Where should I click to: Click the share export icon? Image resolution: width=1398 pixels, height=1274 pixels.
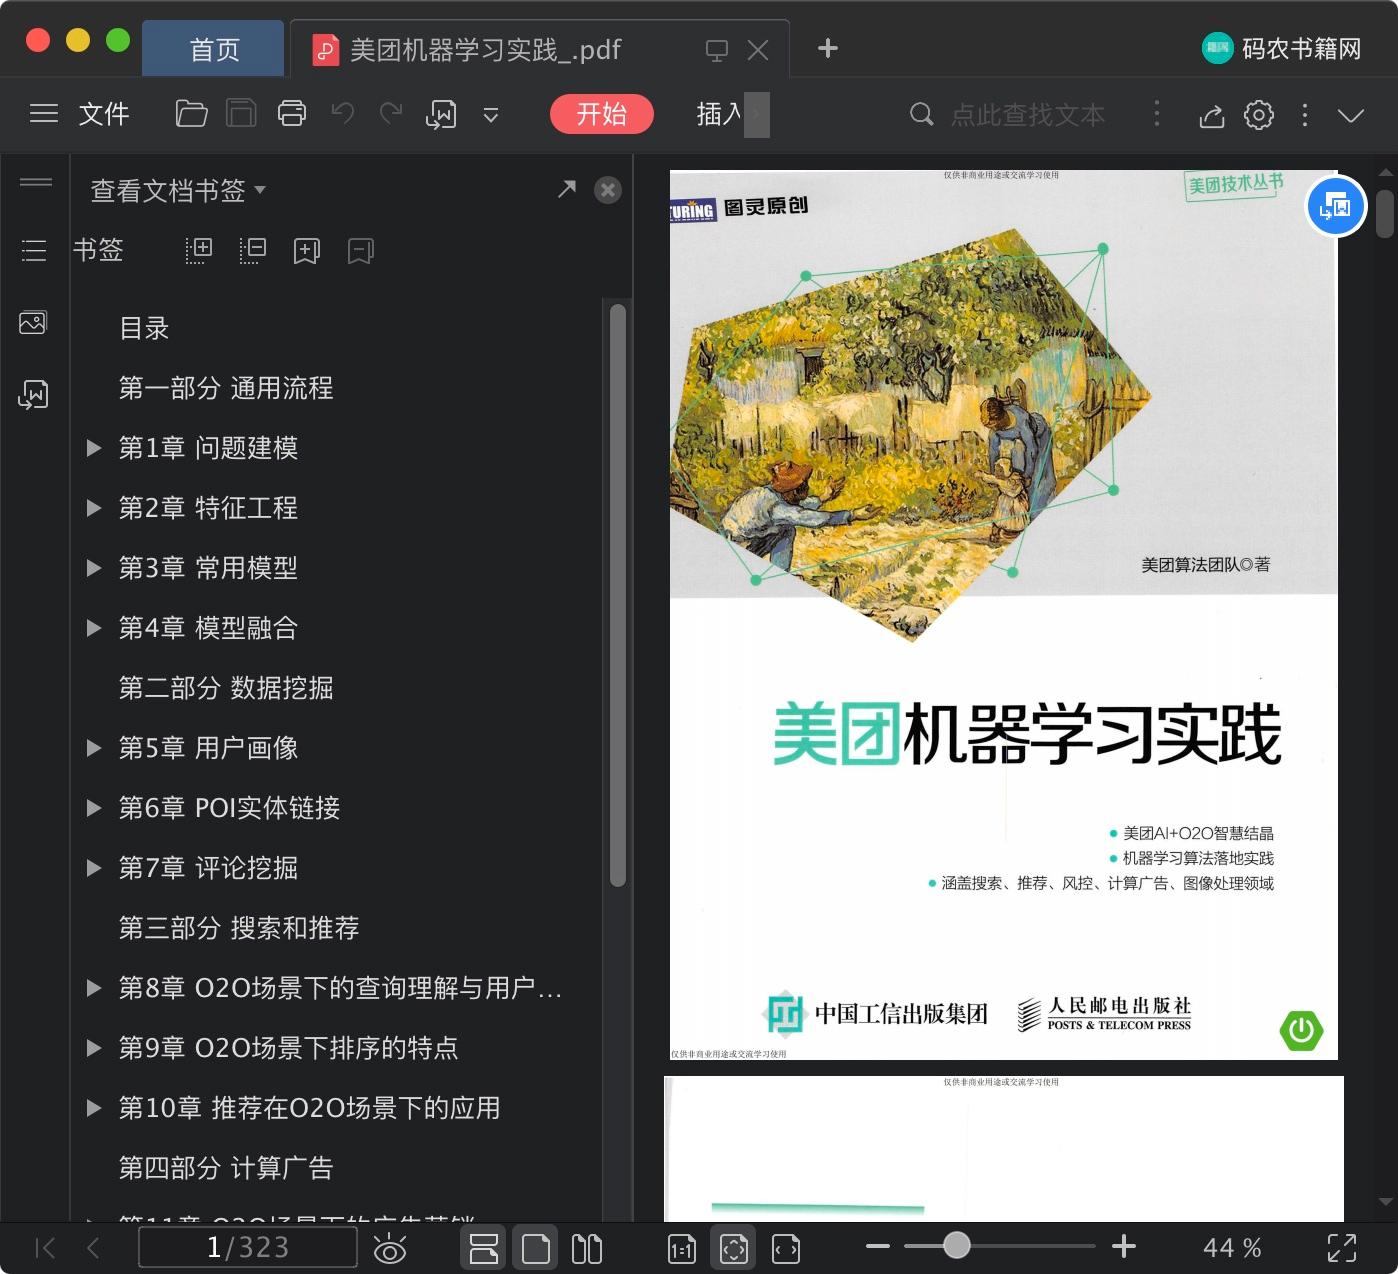[1212, 115]
